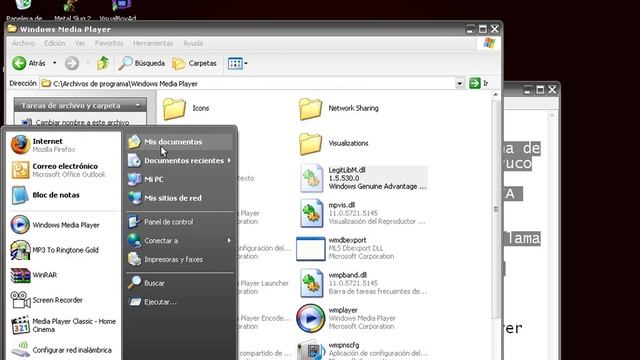640x360 pixels.
Task: Open VisualBoyAdvance desktop shortcut
Action: pyautogui.click(x=118, y=10)
